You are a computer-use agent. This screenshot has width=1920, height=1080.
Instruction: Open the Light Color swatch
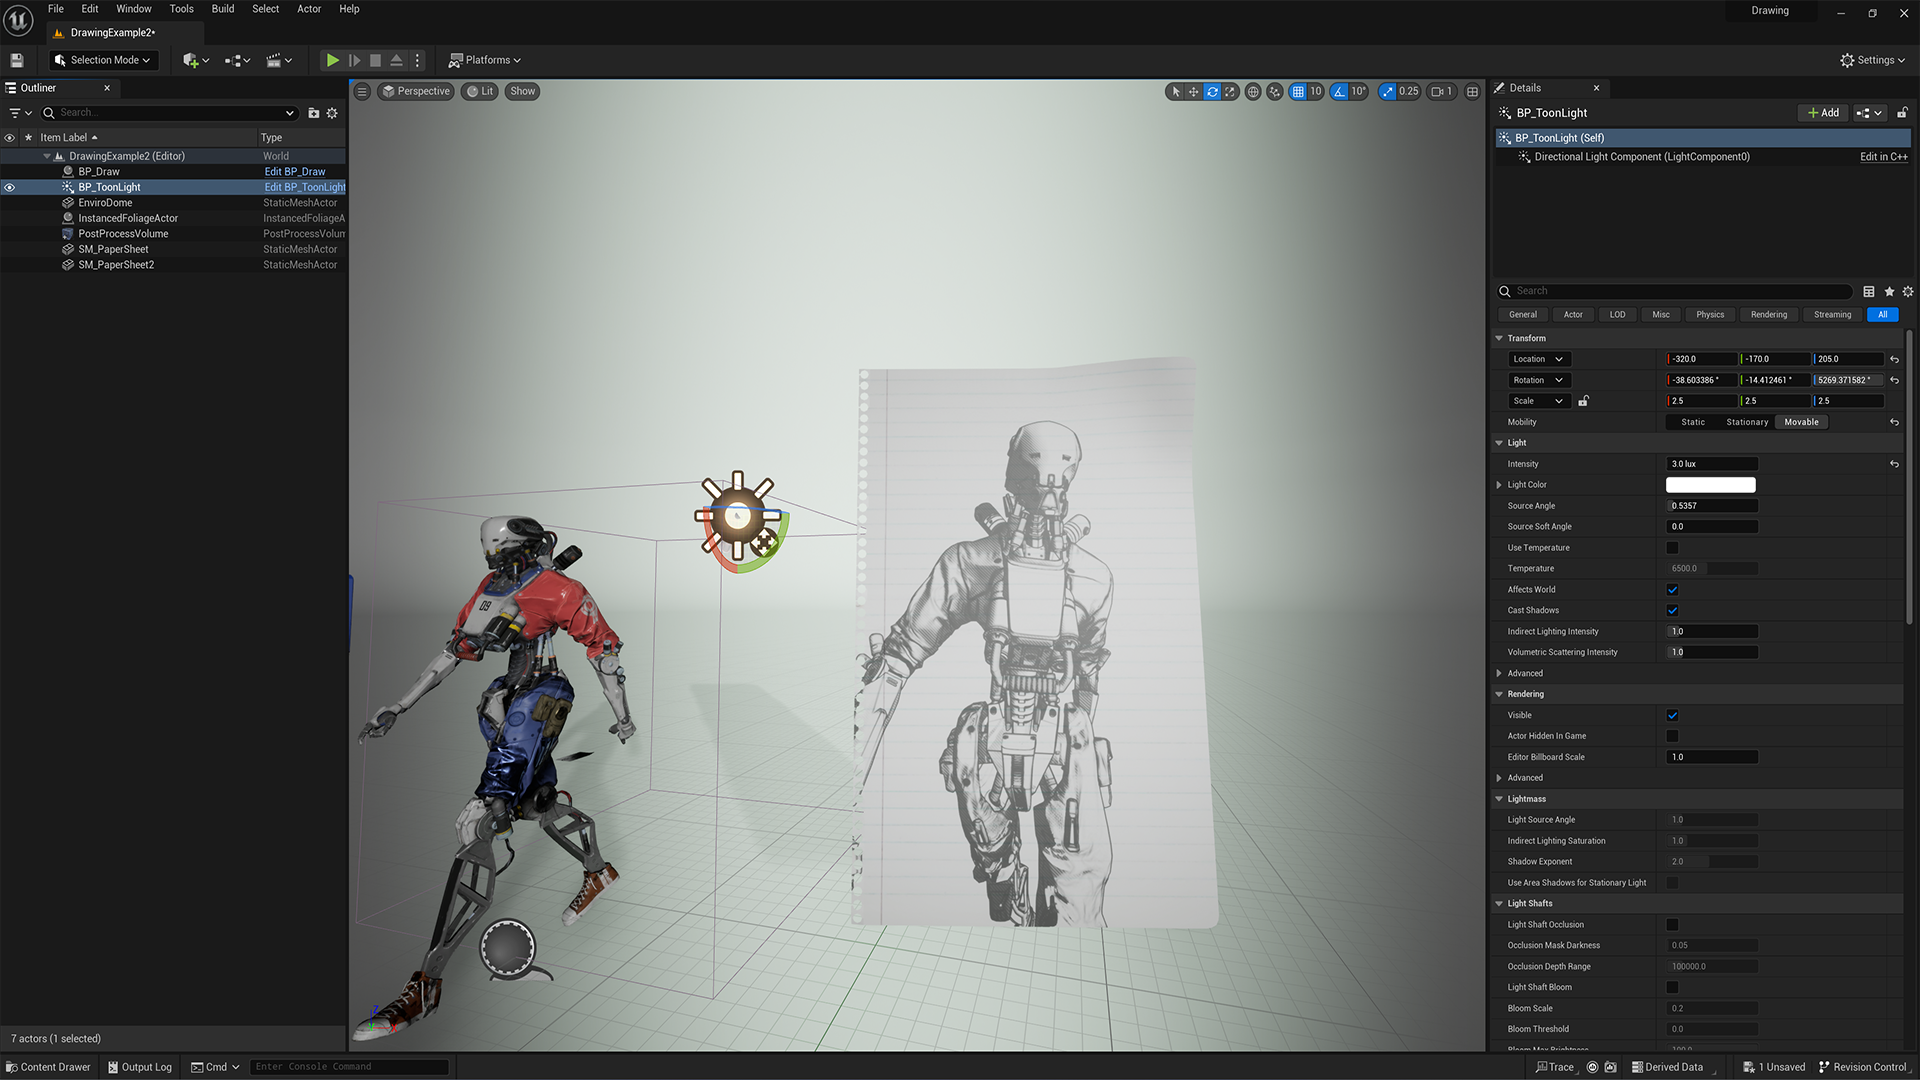[x=1710, y=485]
